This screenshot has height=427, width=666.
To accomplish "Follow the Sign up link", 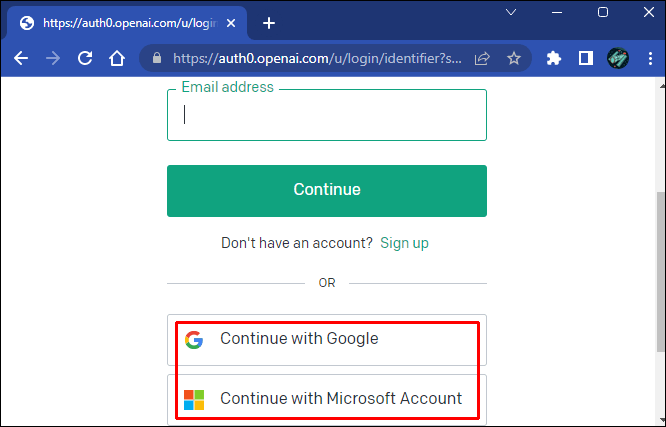I will [404, 243].
